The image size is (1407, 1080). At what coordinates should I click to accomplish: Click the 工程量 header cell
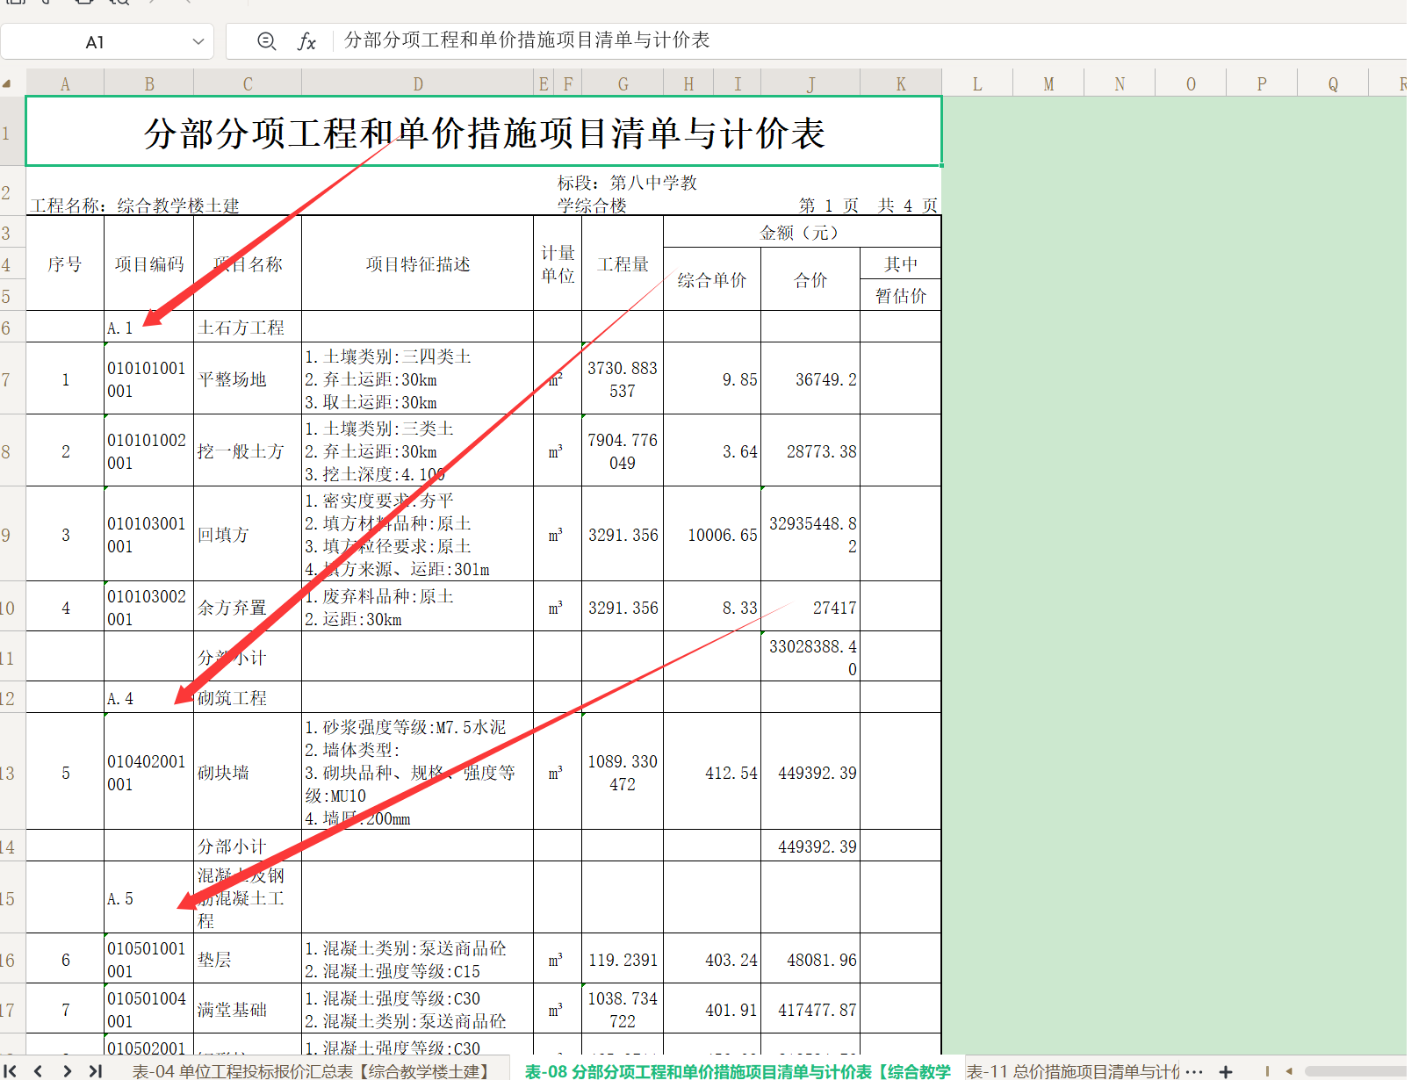pos(622,264)
